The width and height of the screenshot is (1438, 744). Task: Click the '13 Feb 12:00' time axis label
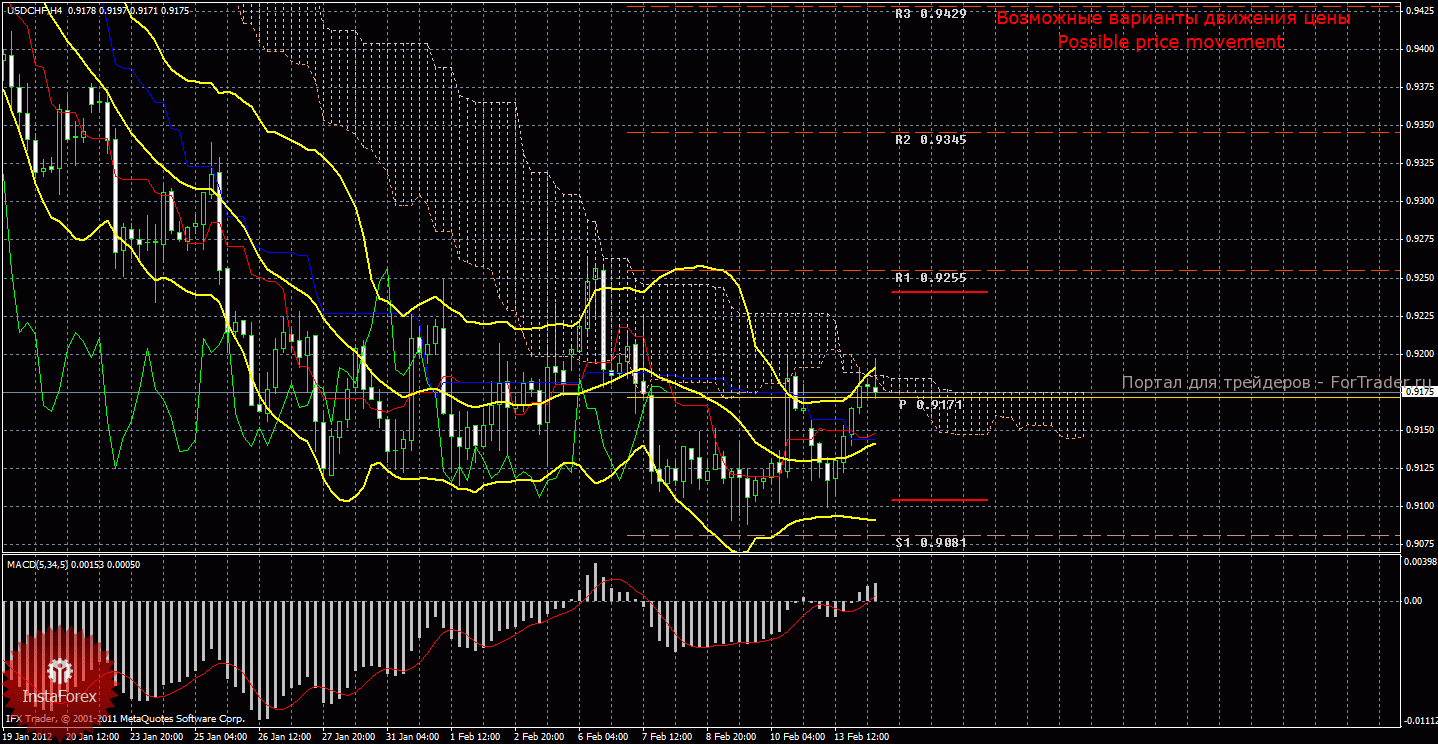(x=860, y=737)
